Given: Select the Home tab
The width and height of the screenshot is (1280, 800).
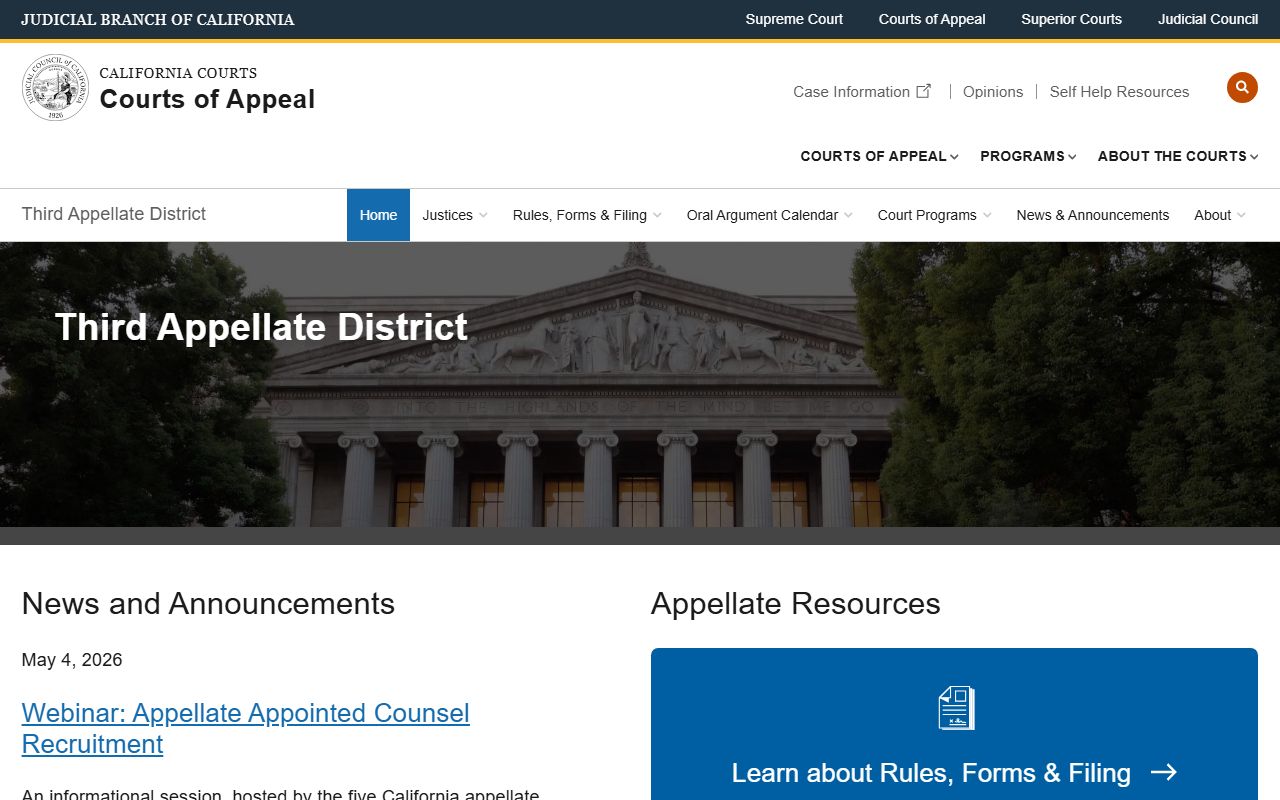Looking at the screenshot, I should pyautogui.click(x=378, y=215).
